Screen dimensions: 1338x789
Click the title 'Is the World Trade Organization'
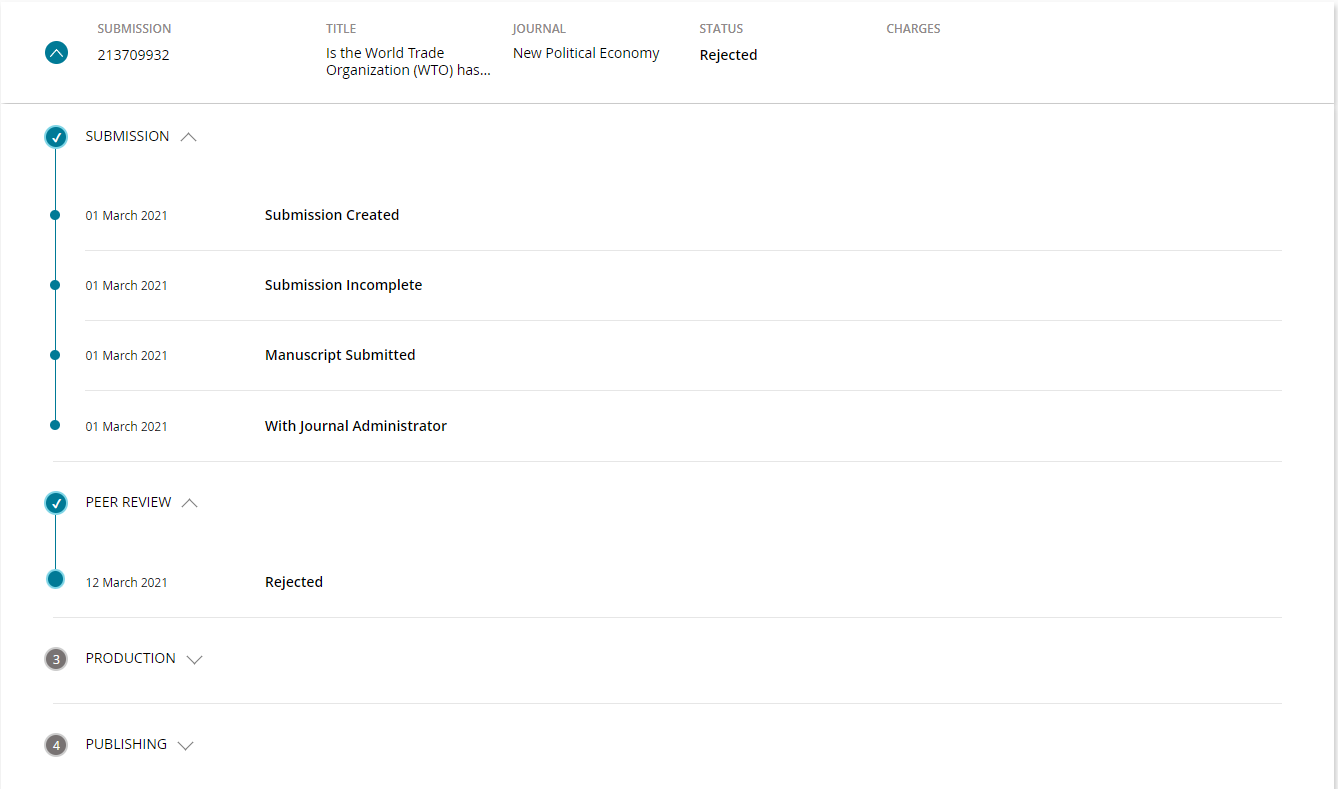tap(408, 61)
